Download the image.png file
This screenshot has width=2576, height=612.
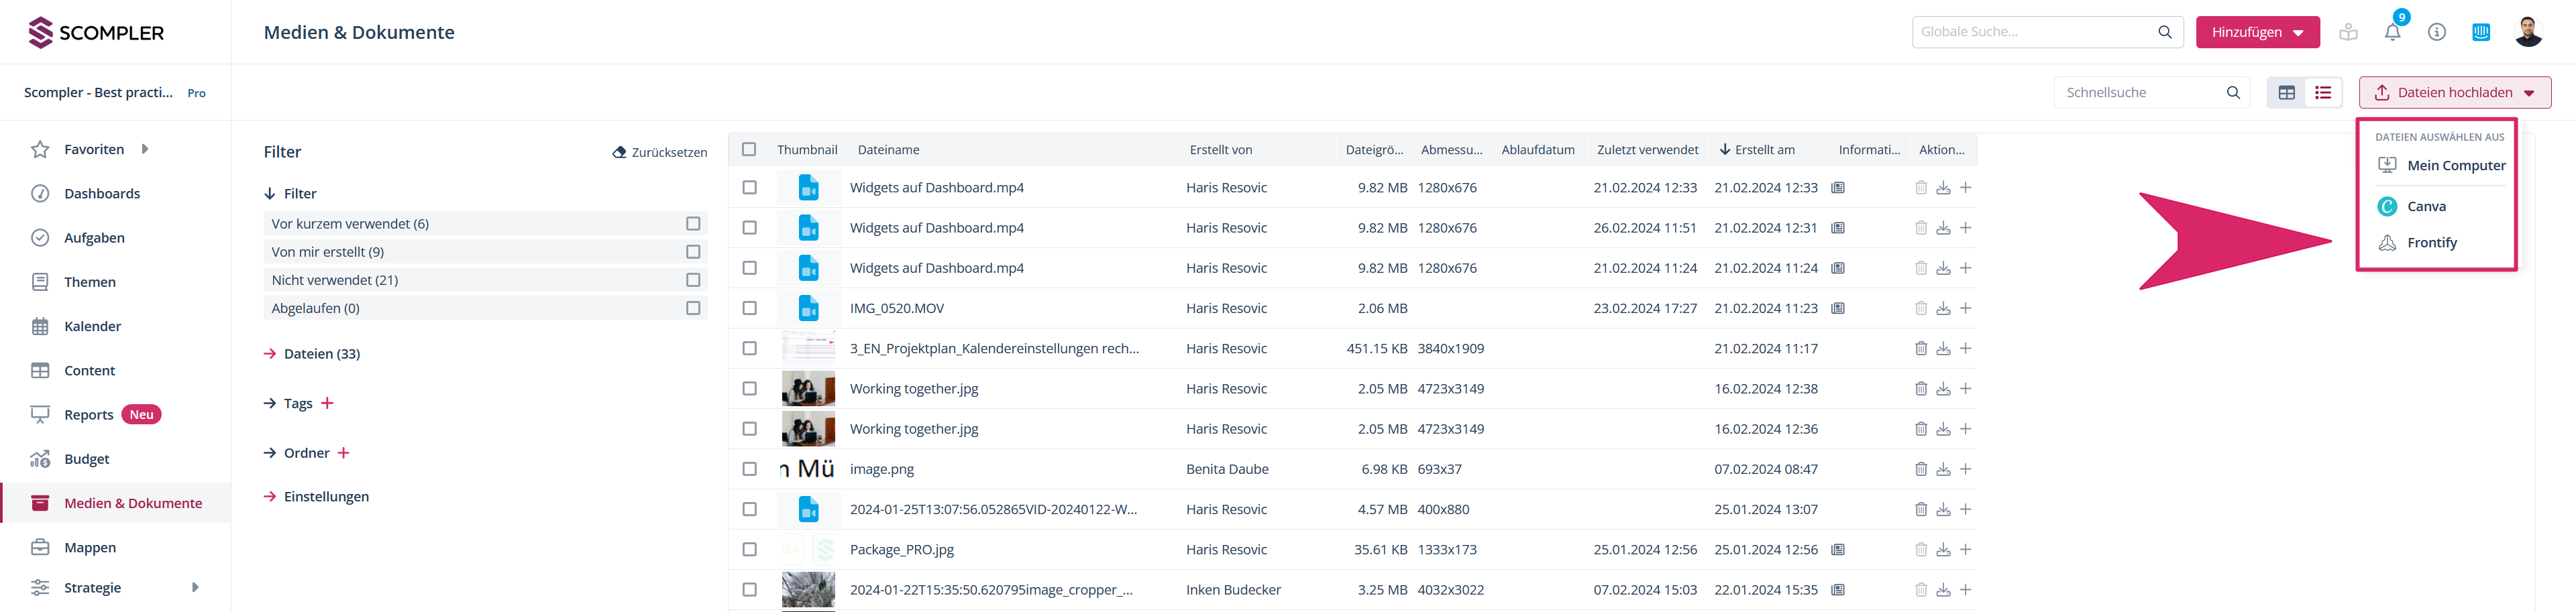[x=1943, y=469]
